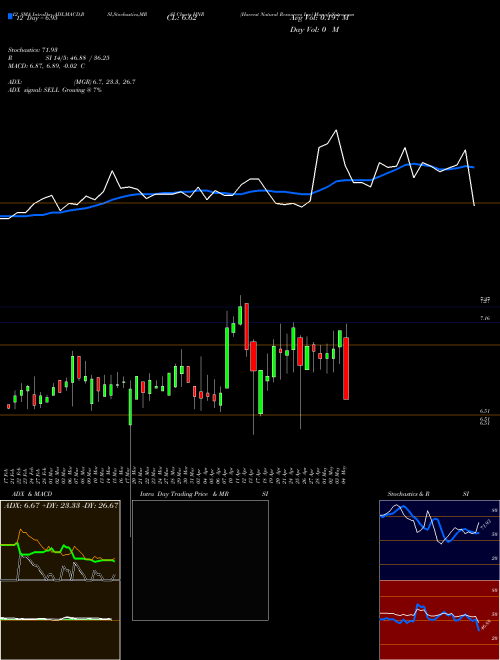500x660 pixels.
Task: Click the 6.51 price axis label
Action: [x=485, y=411]
